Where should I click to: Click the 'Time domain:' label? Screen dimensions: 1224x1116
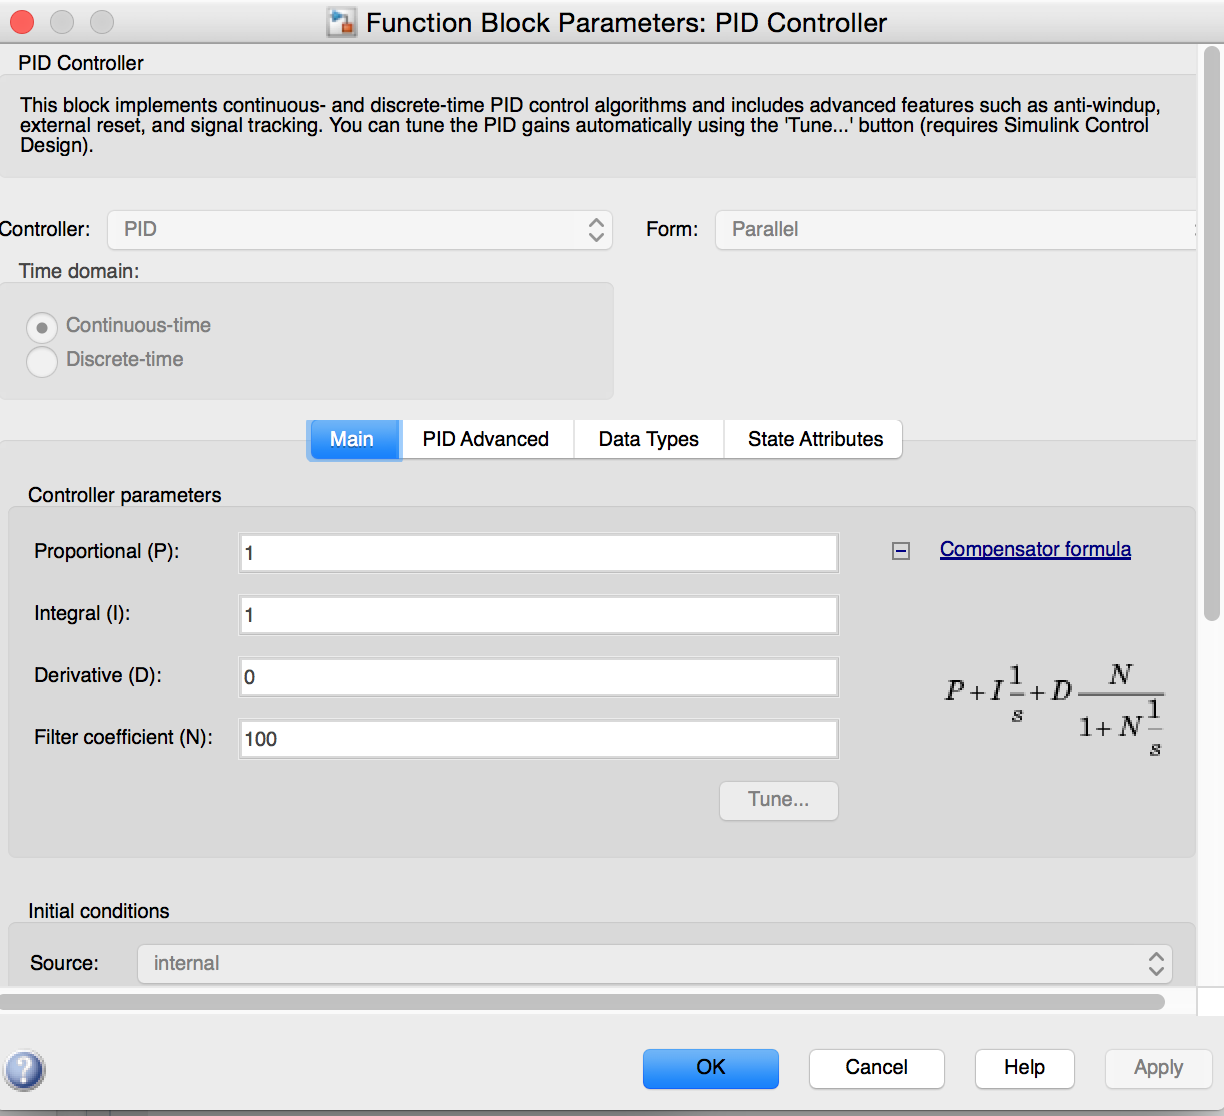(x=79, y=271)
